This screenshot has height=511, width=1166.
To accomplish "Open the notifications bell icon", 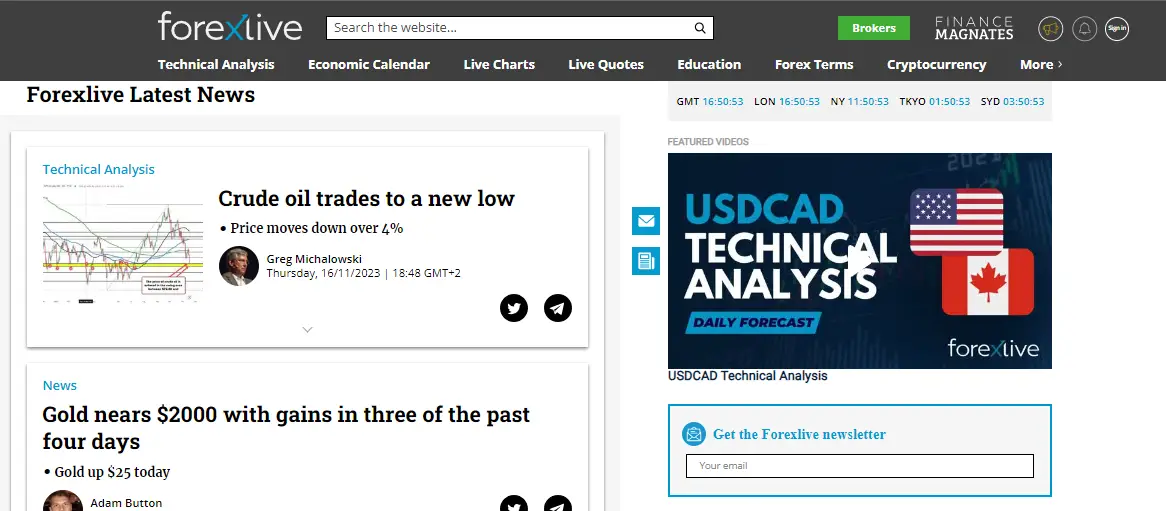I will pos(1084,29).
